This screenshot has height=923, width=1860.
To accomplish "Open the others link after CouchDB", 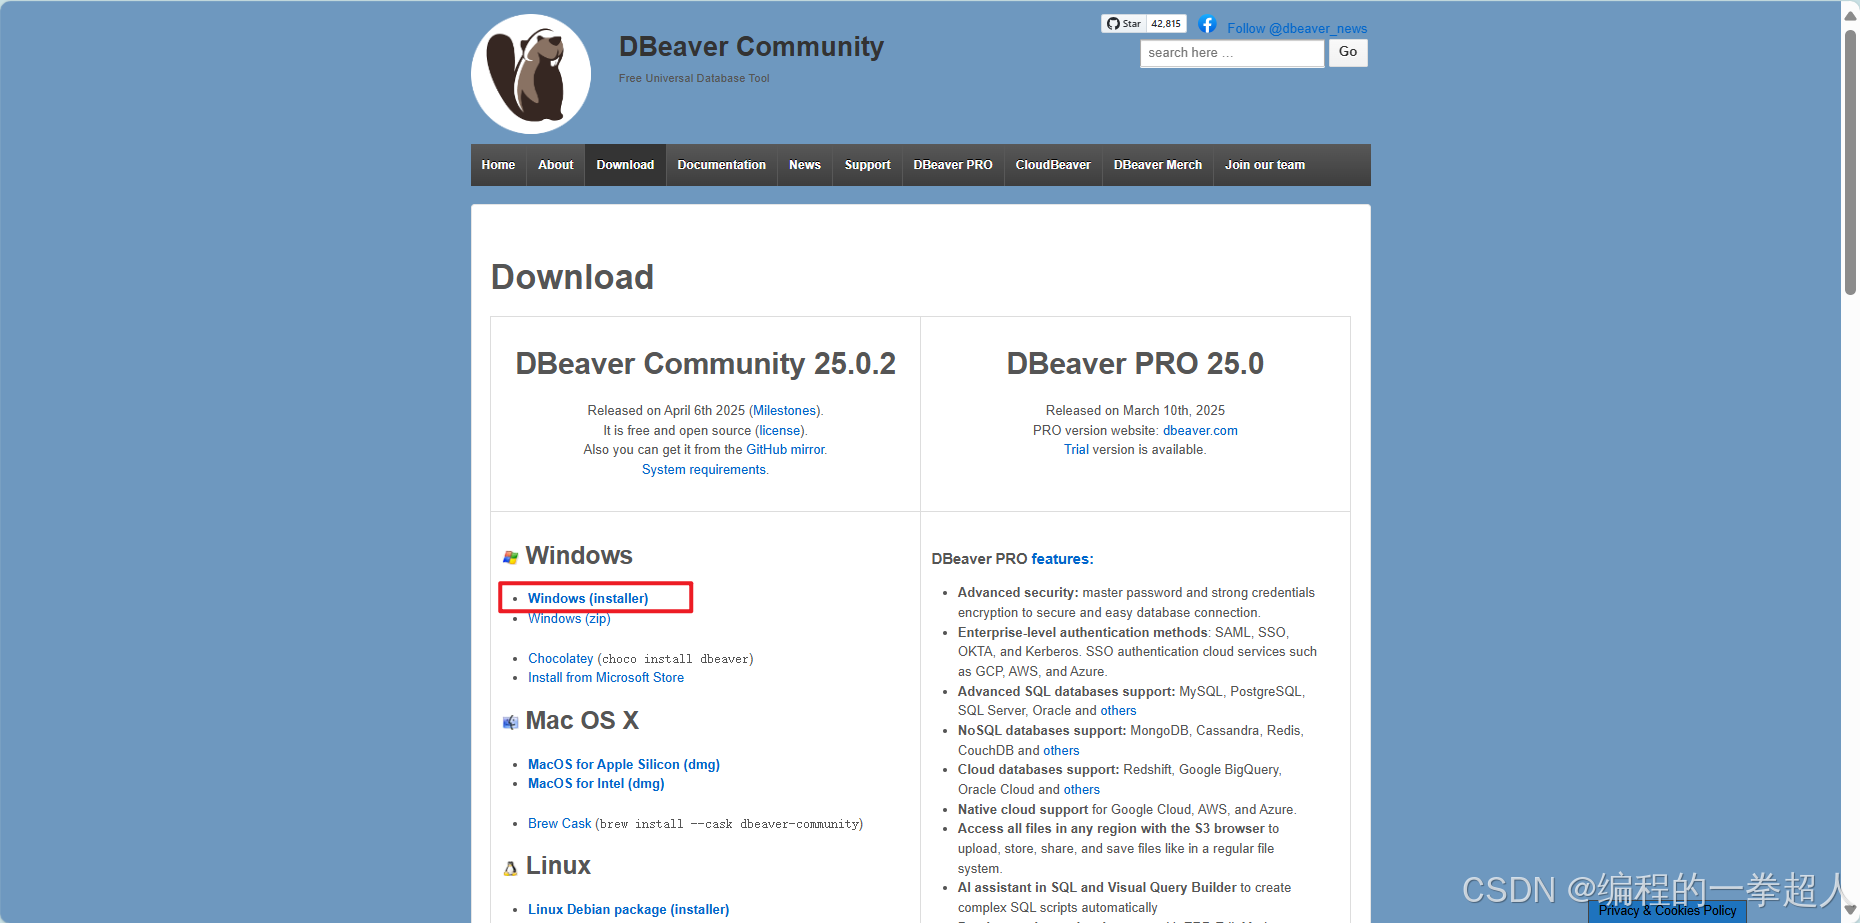I will tap(1061, 751).
